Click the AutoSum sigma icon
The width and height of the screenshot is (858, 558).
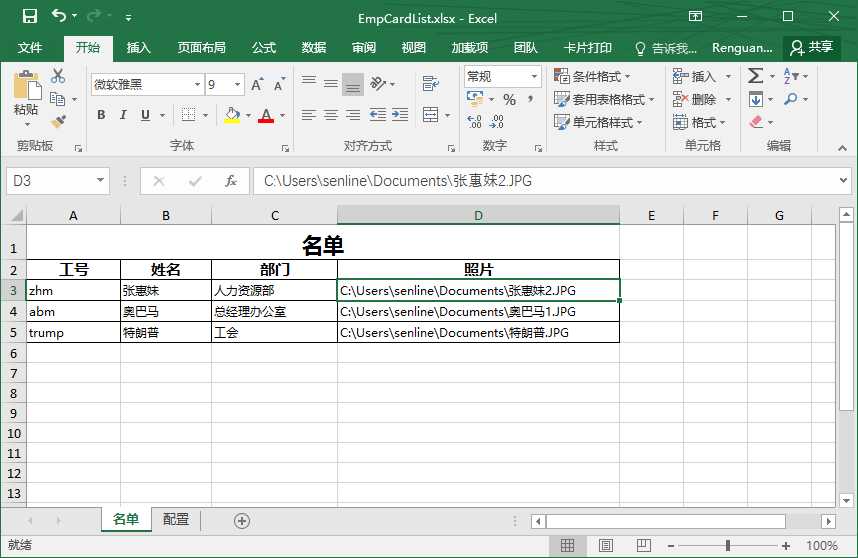755,75
